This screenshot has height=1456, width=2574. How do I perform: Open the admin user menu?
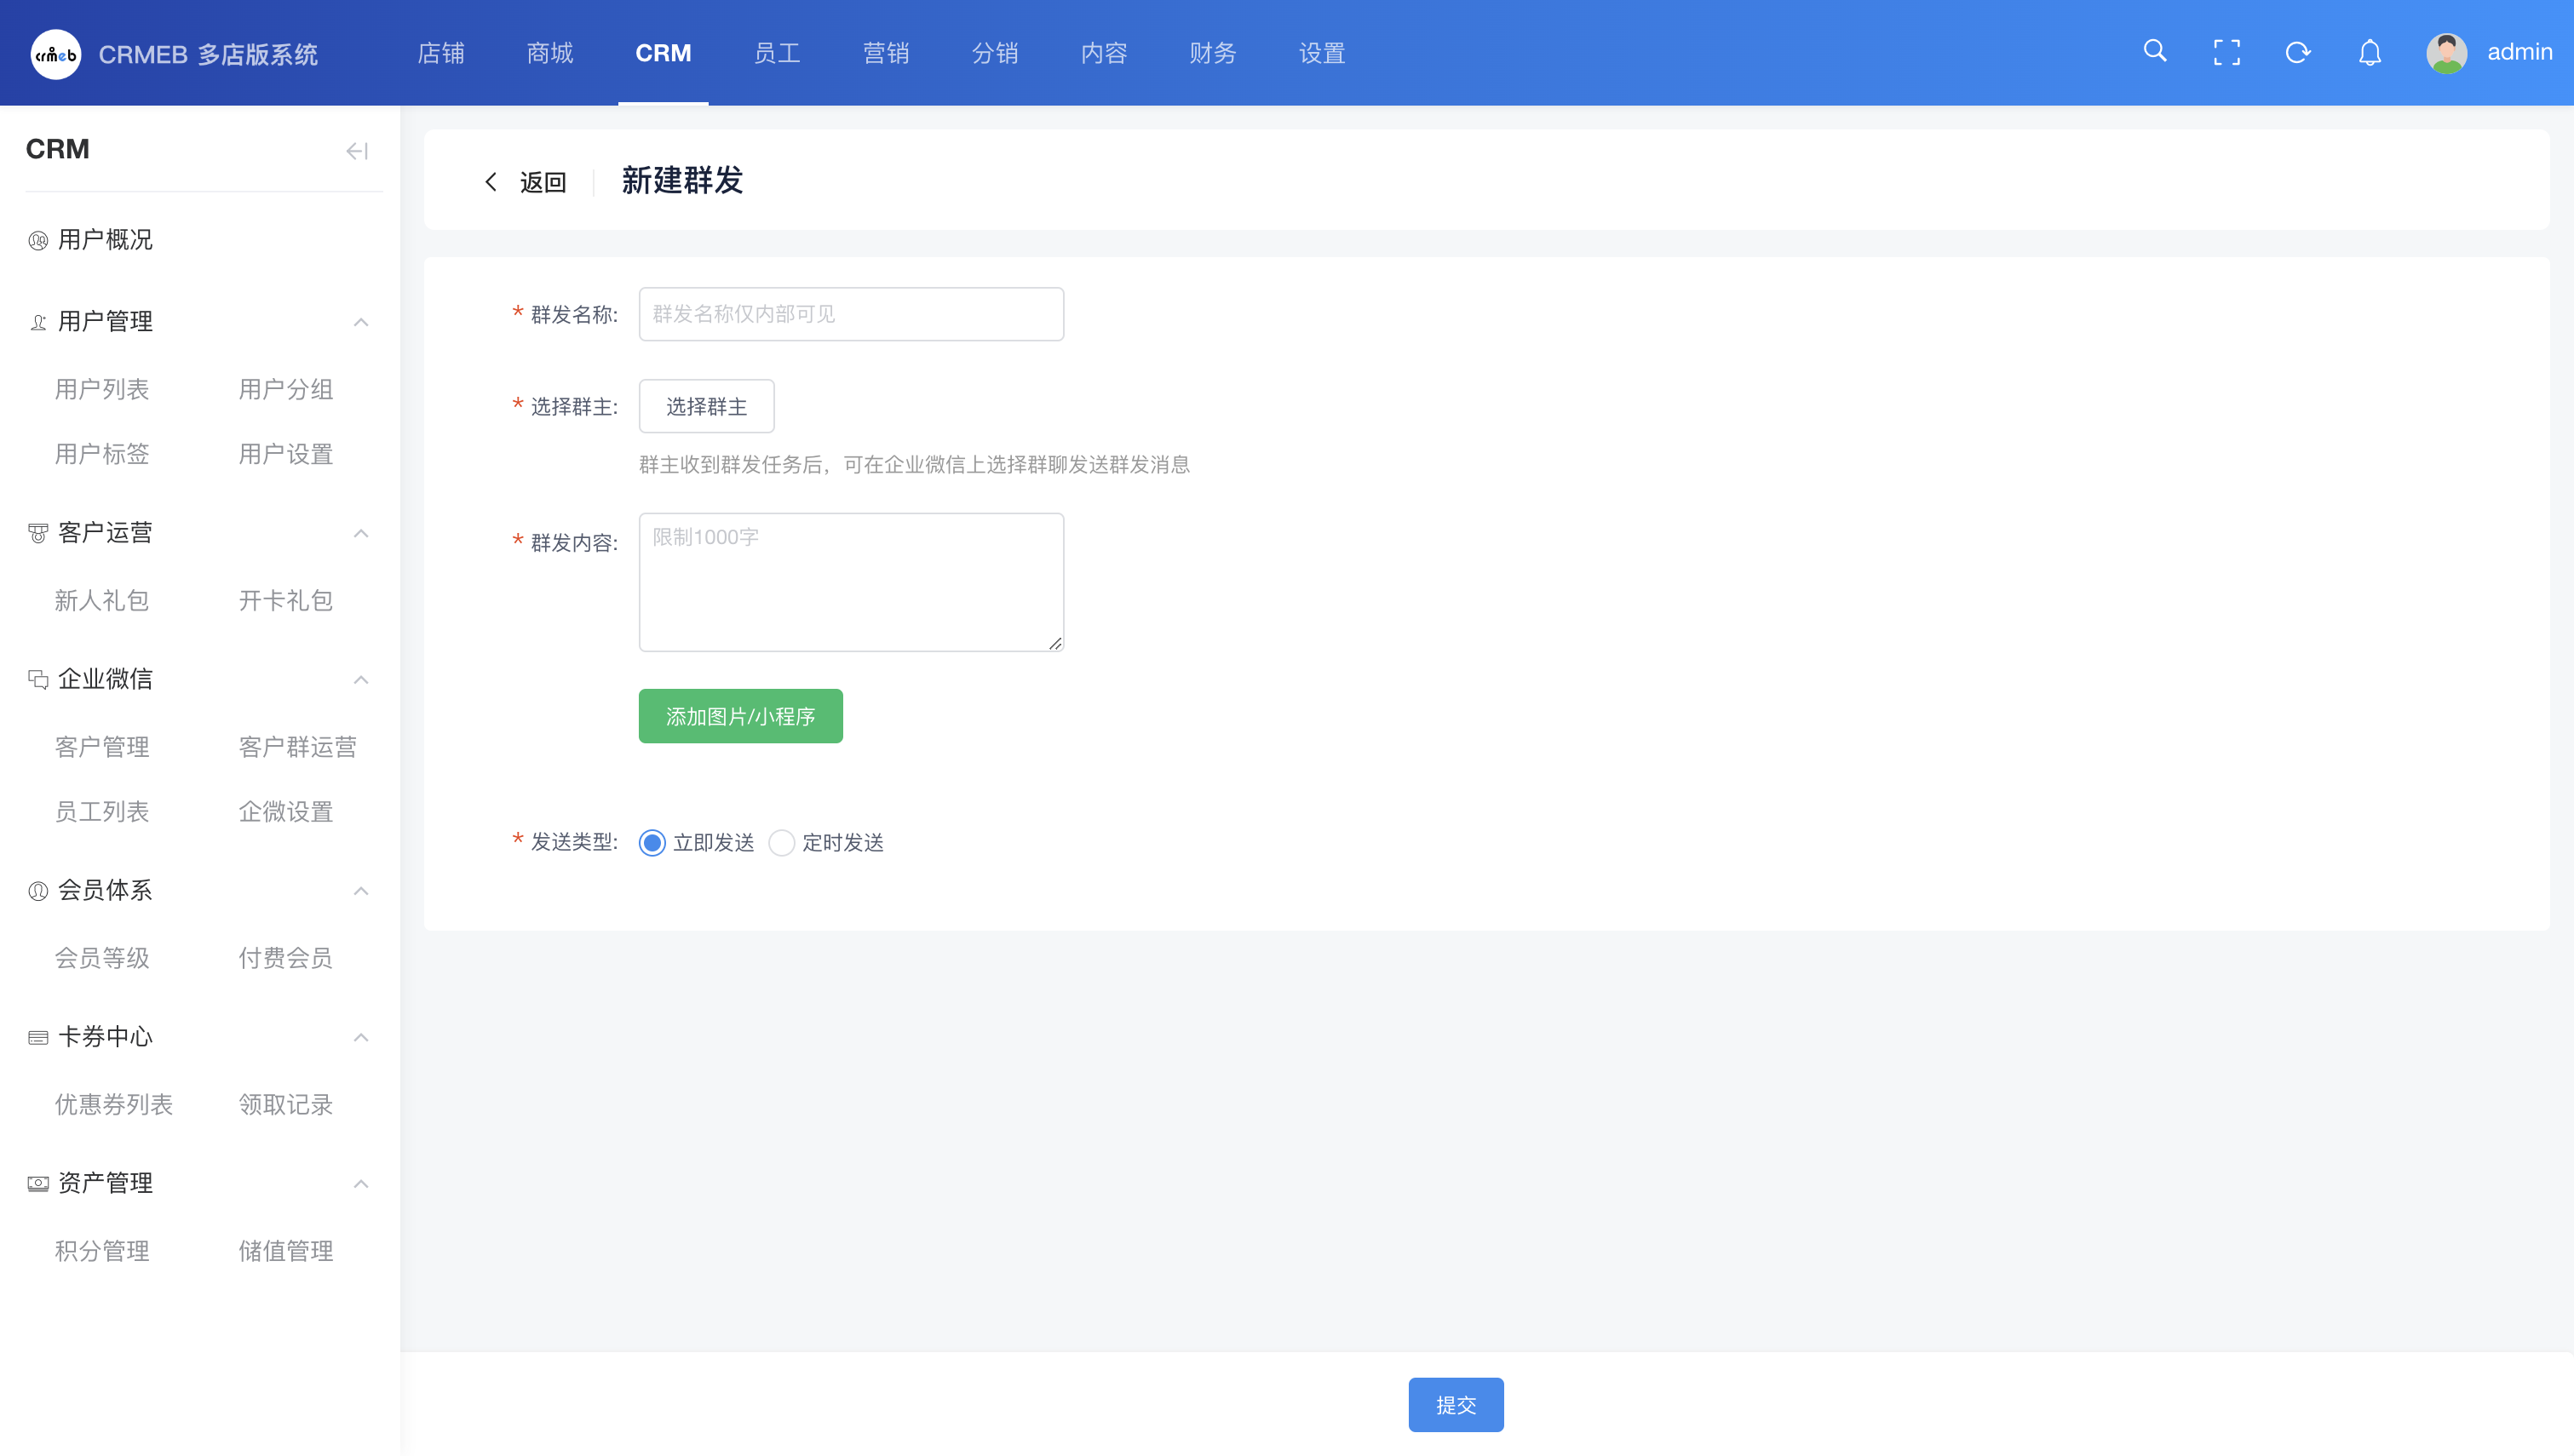2519,52
